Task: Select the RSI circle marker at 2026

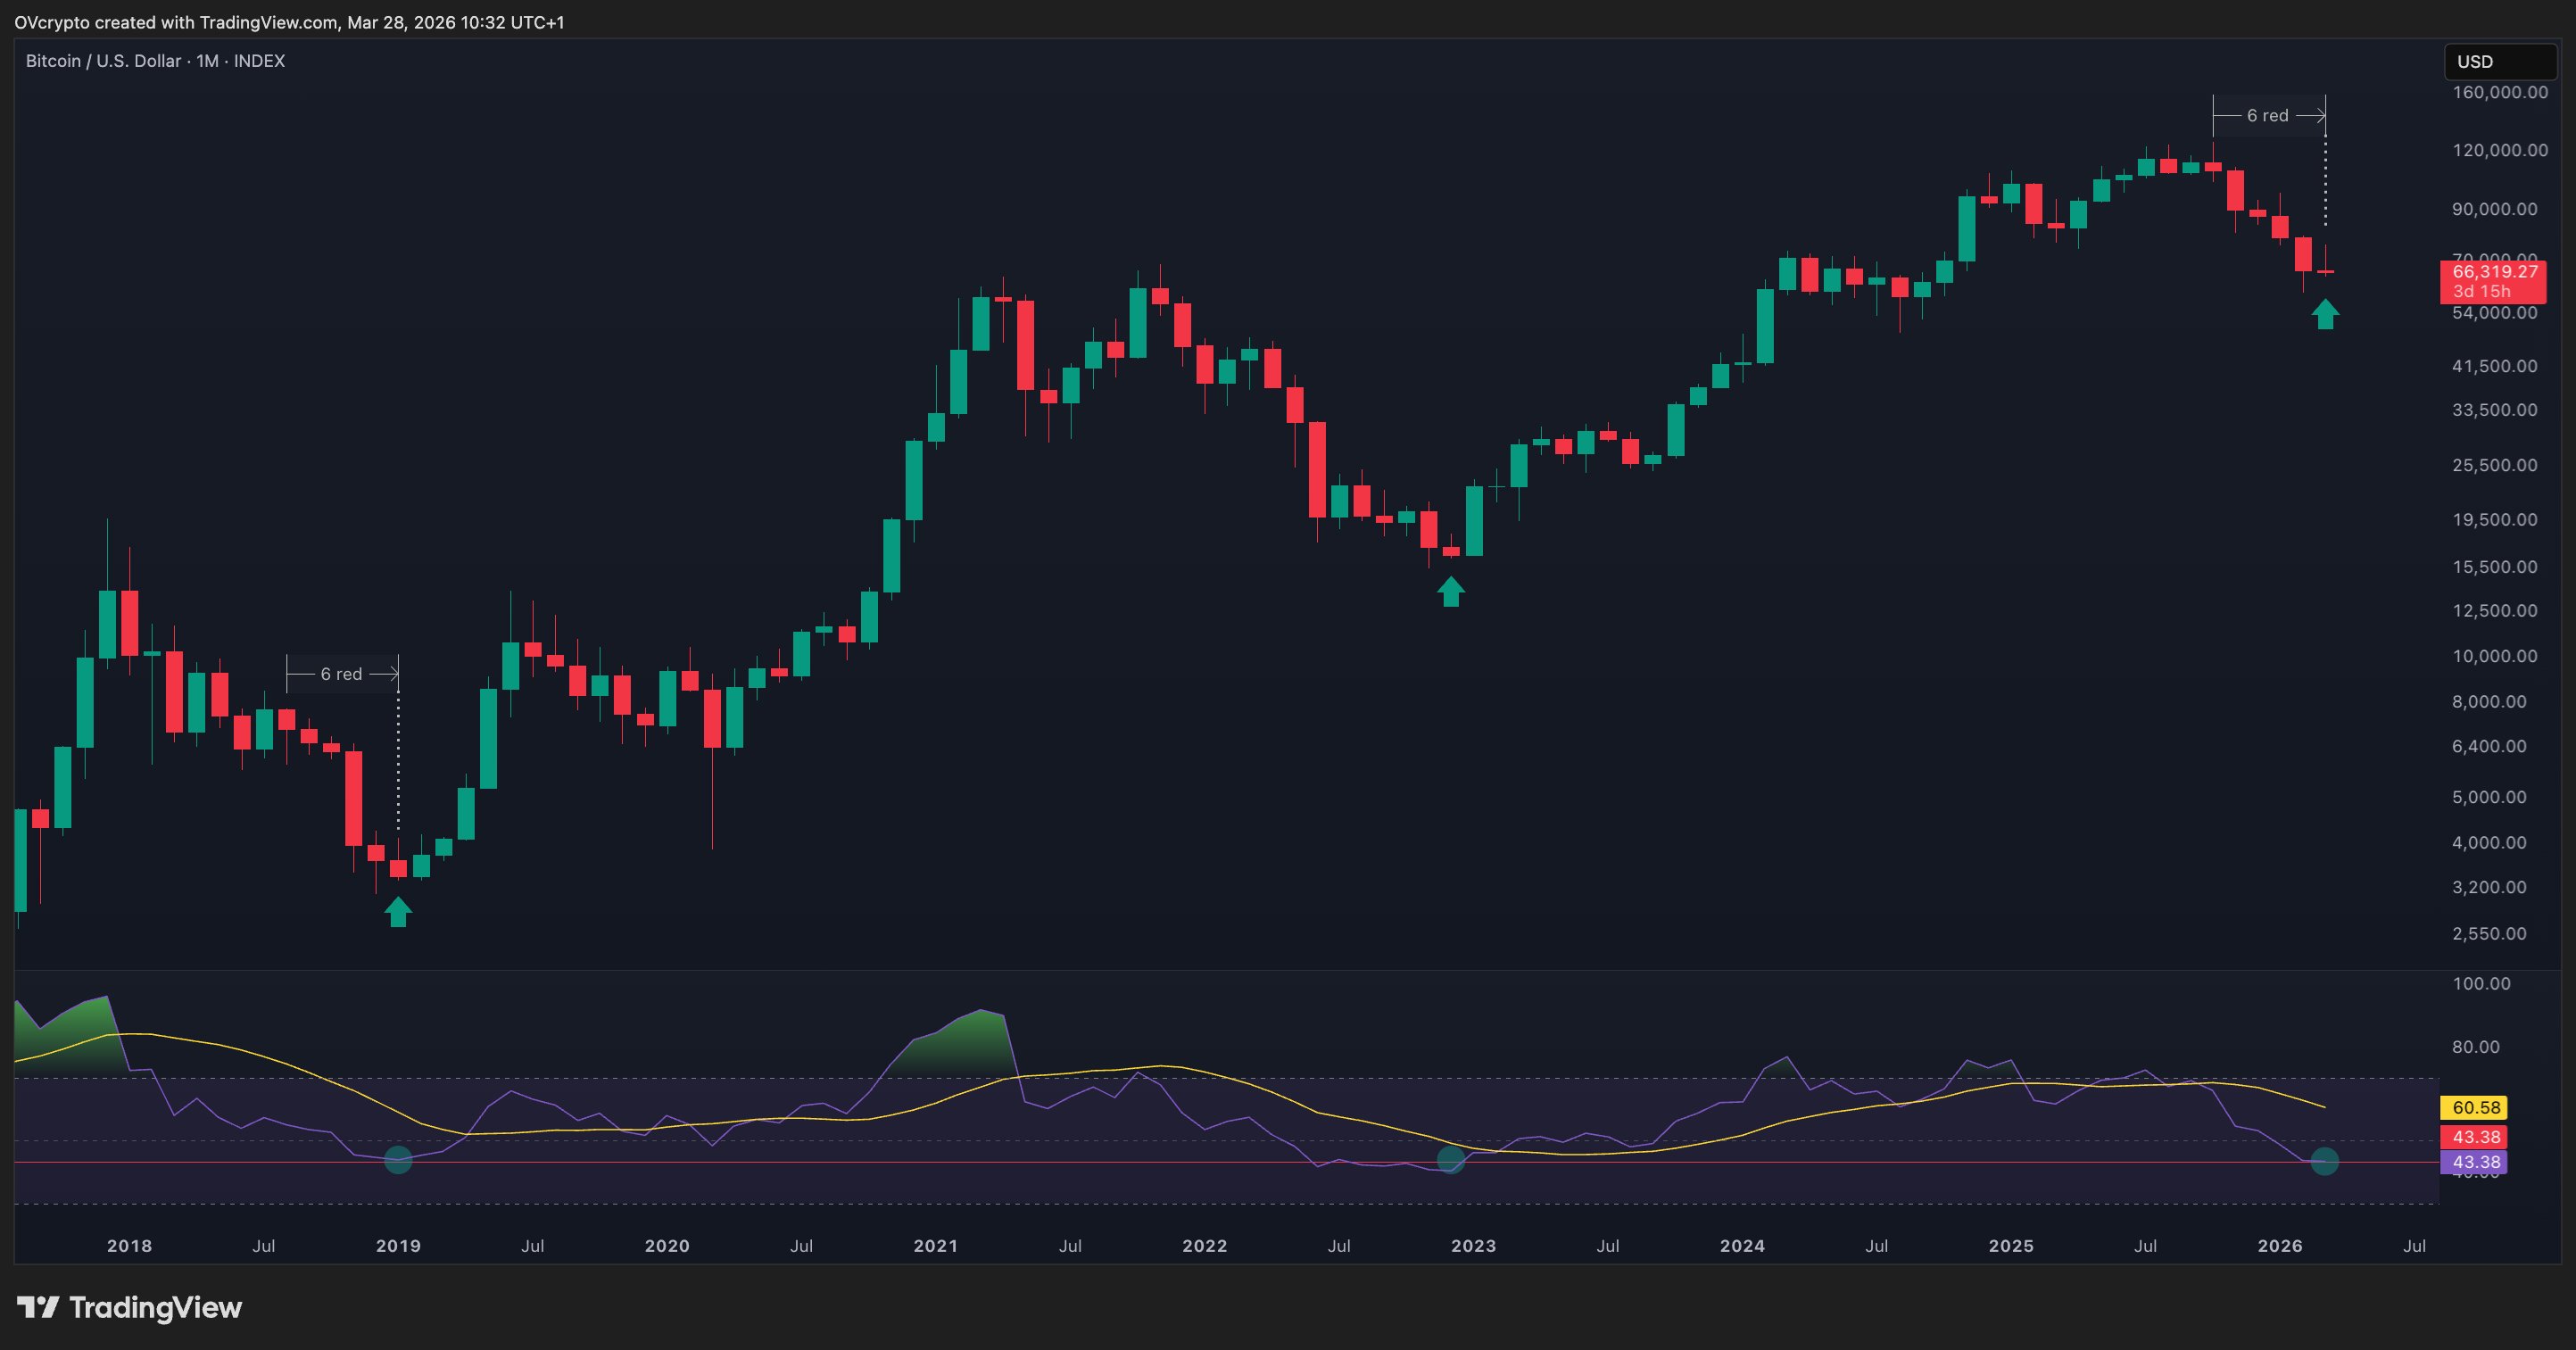Action: [2324, 1161]
